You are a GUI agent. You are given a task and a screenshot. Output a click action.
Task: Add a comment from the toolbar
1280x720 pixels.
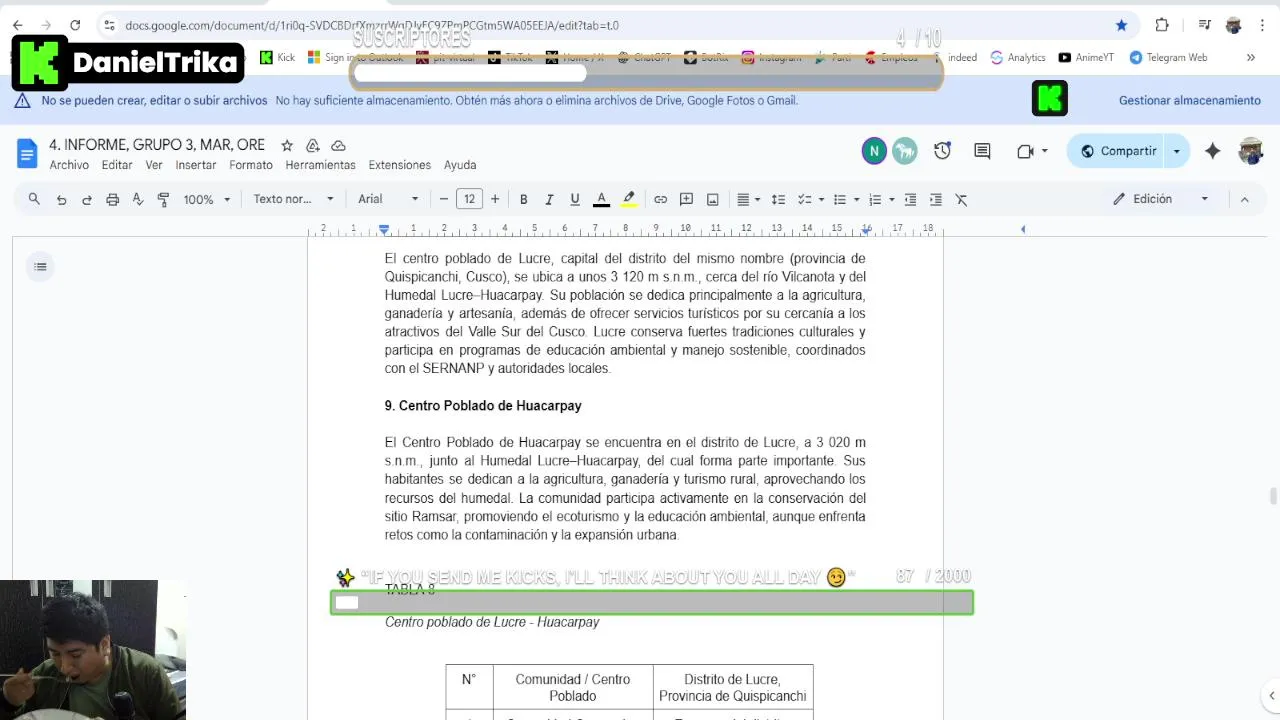[686, 199]
